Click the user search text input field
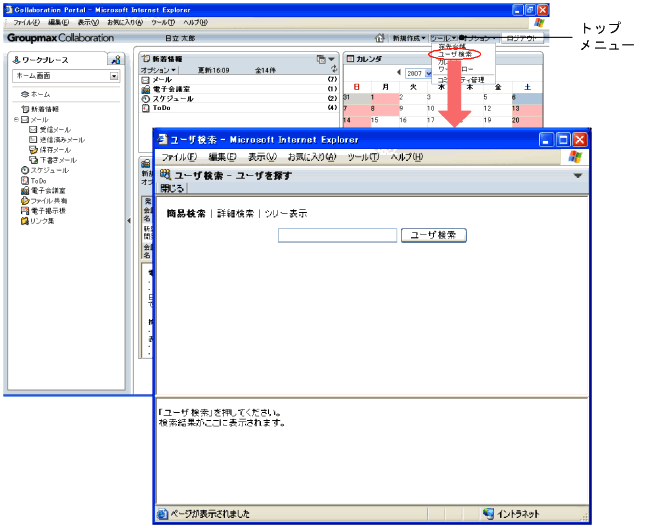Screen dimensions: 652x528 pos(337,235)
